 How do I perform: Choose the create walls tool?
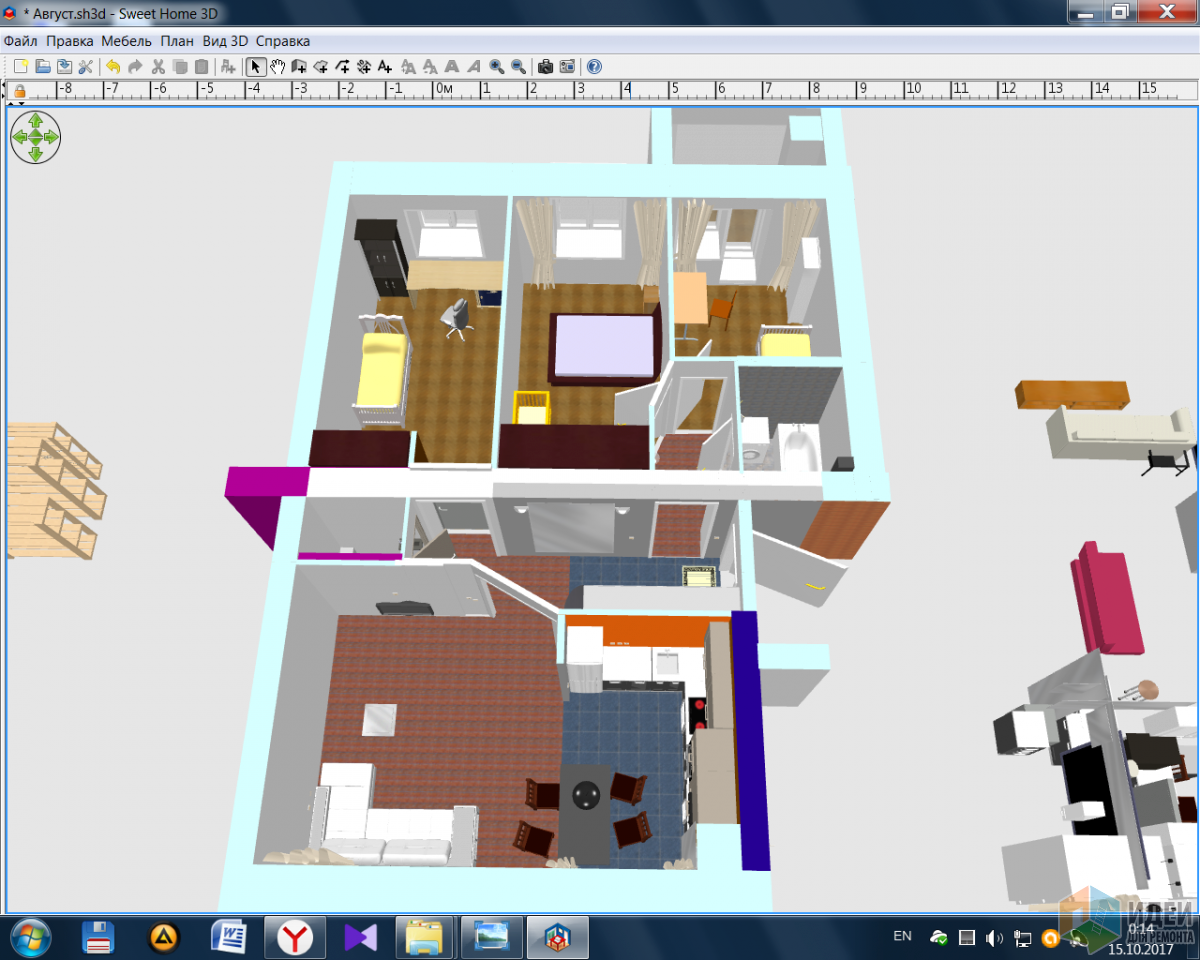click(x=299, y=67)
